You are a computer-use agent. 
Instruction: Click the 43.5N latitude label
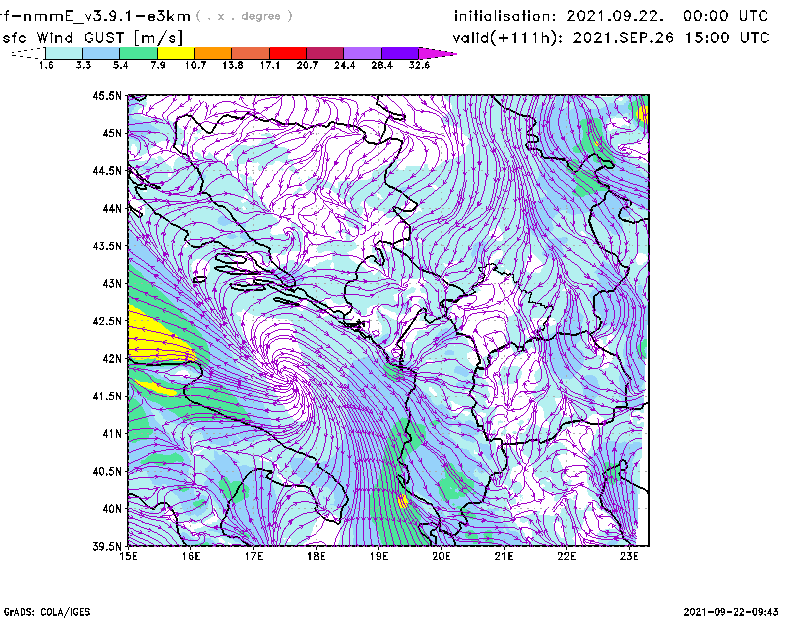coord(107,246)
